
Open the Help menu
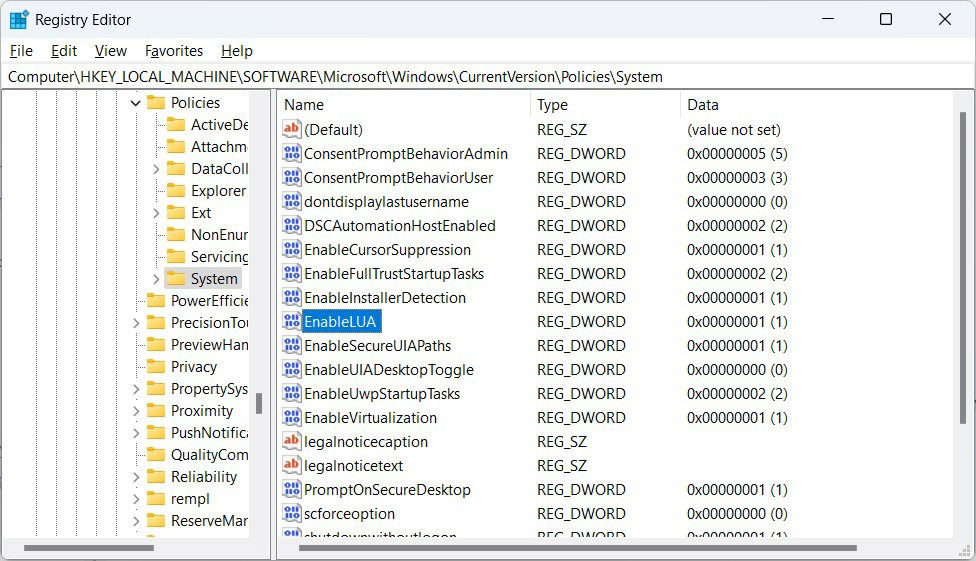(x=237, y=50)
